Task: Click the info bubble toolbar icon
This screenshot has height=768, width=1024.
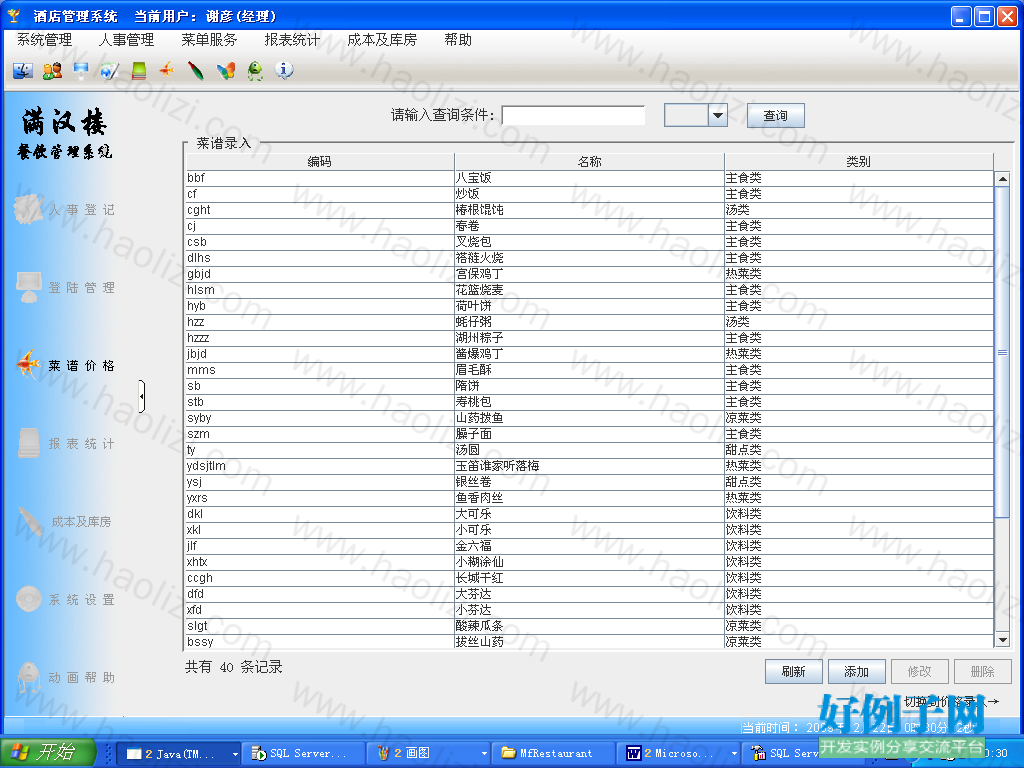Action: [x=284, y=70]
